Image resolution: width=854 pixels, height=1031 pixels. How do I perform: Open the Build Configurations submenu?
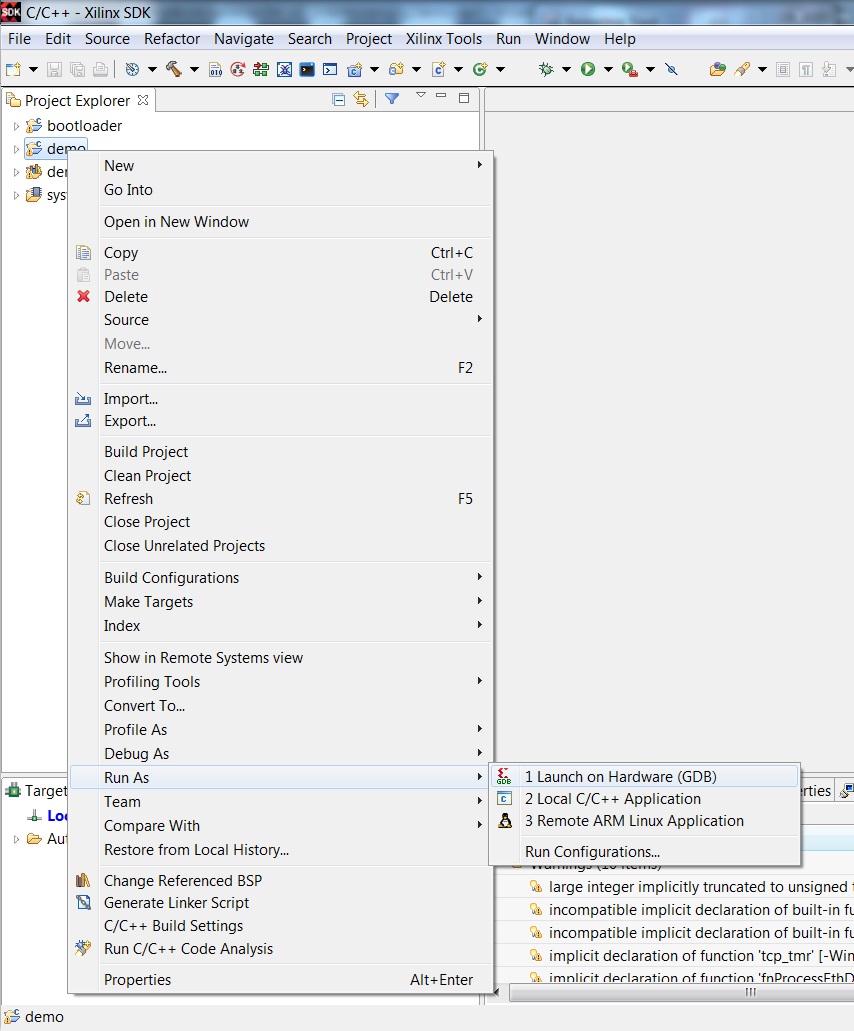coord(281,577)
